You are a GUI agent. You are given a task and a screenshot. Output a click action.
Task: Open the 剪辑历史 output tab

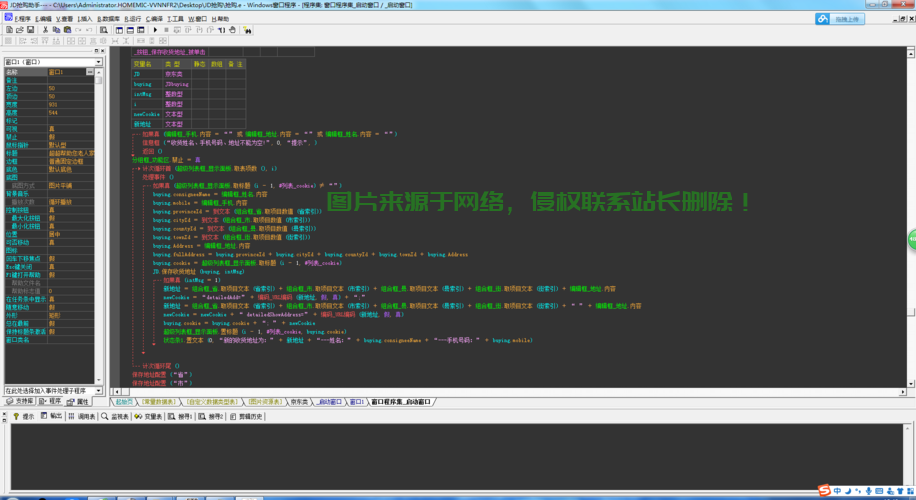[x=246, y=416]
